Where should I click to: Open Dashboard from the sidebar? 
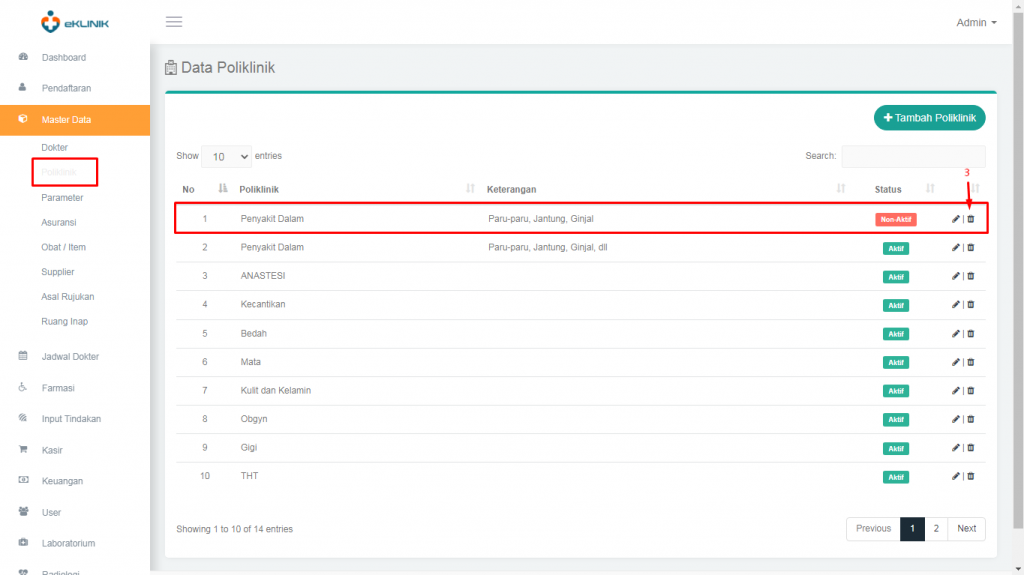point(63,58)
